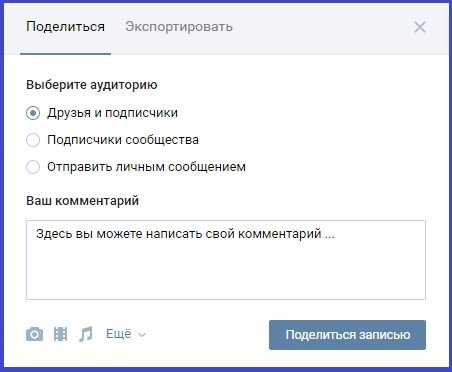Open the Экспортировать tab
Screen dimensions: 452x372
tap(179, 27)
